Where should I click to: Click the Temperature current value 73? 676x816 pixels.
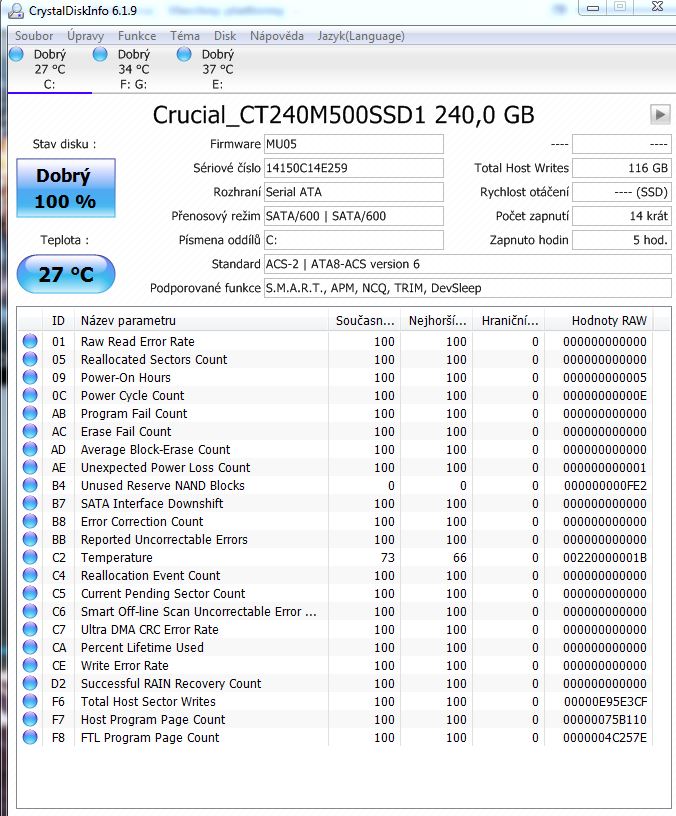[388, 557]
